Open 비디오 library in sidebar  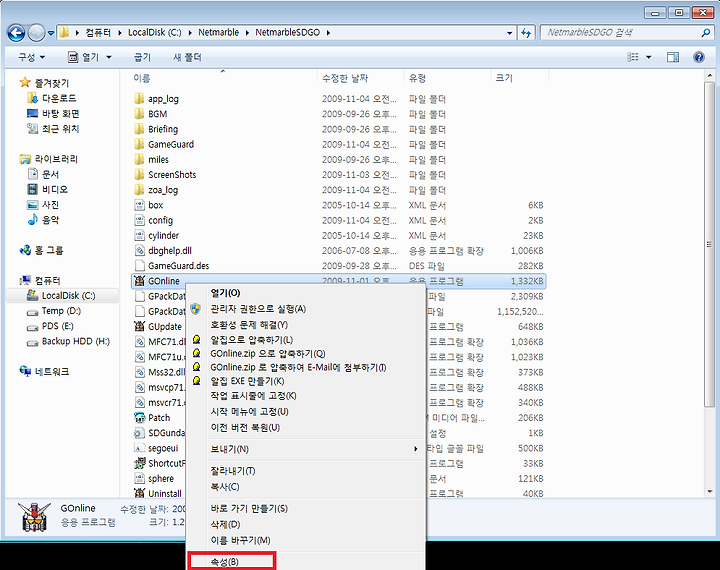point(47,189)
